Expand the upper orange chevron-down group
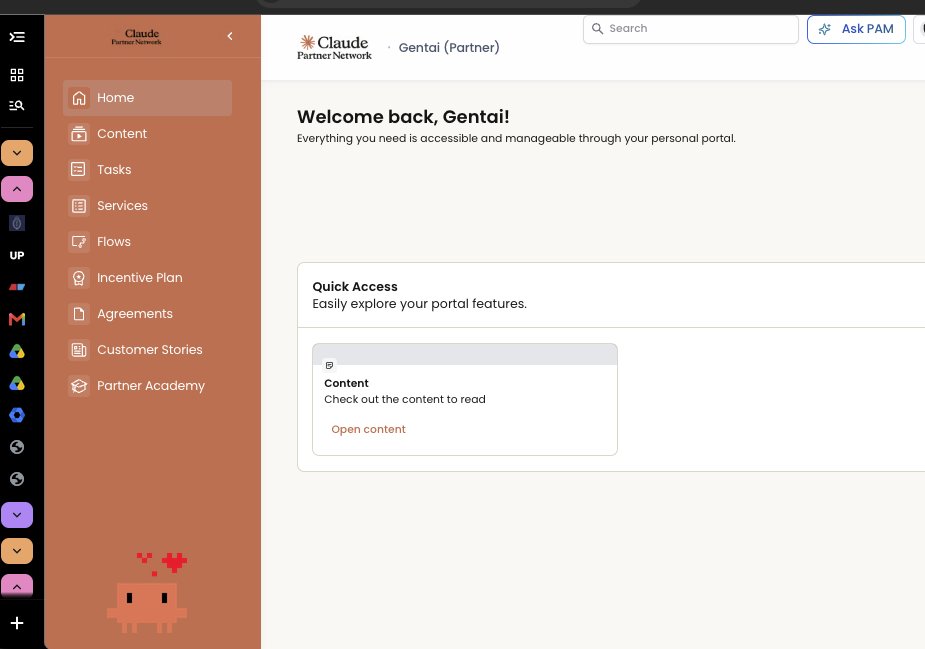Screen dimensions: 925x649 [17, 153]
